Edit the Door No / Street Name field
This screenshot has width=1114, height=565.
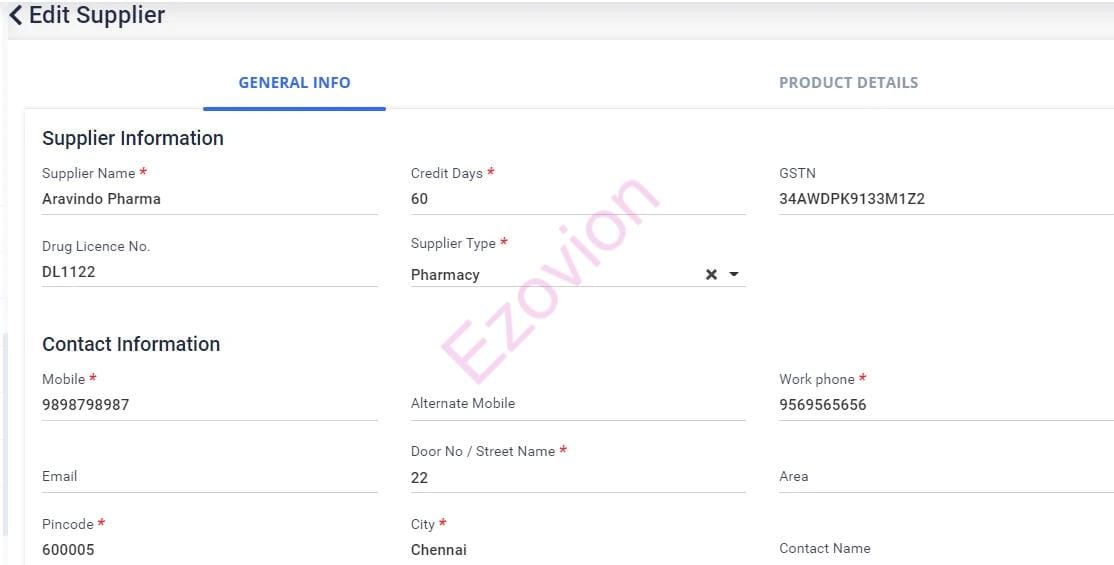point(577,478)
